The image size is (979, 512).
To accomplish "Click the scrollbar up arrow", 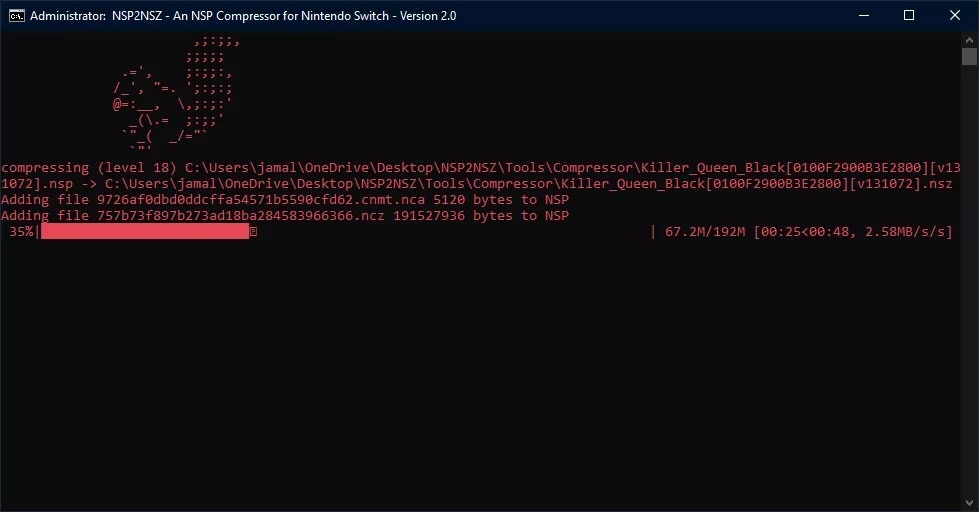I will pyautogui.click(x=969, y=39).
